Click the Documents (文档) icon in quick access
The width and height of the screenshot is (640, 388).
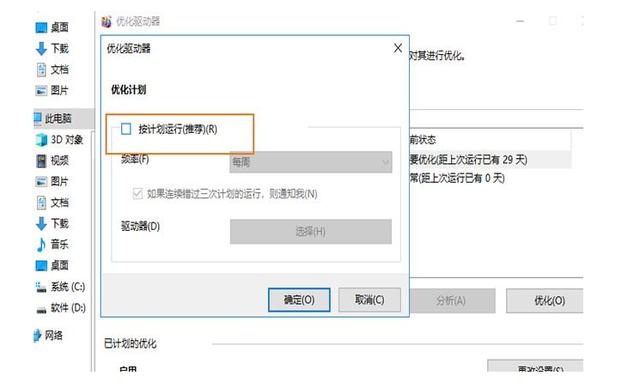[41, 69]
